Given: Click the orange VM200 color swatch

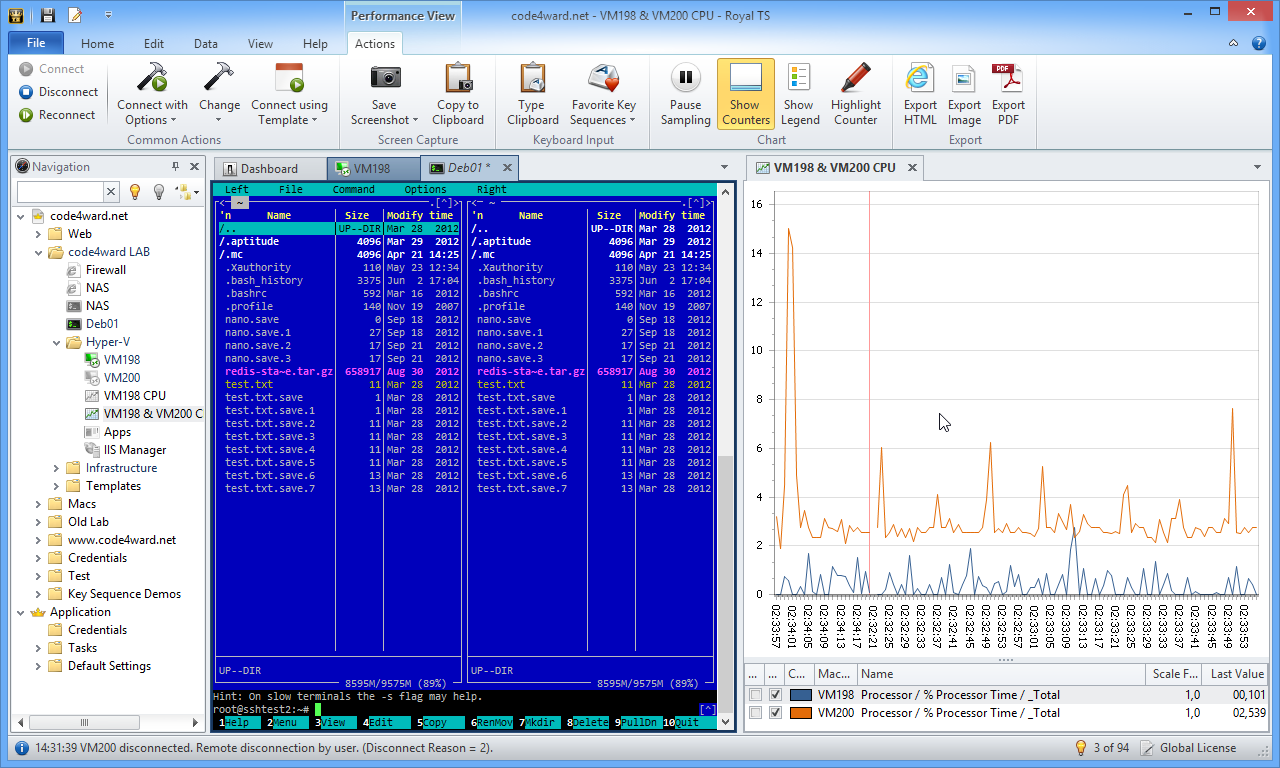Looking at the screenshot, I should pos(800,713).
